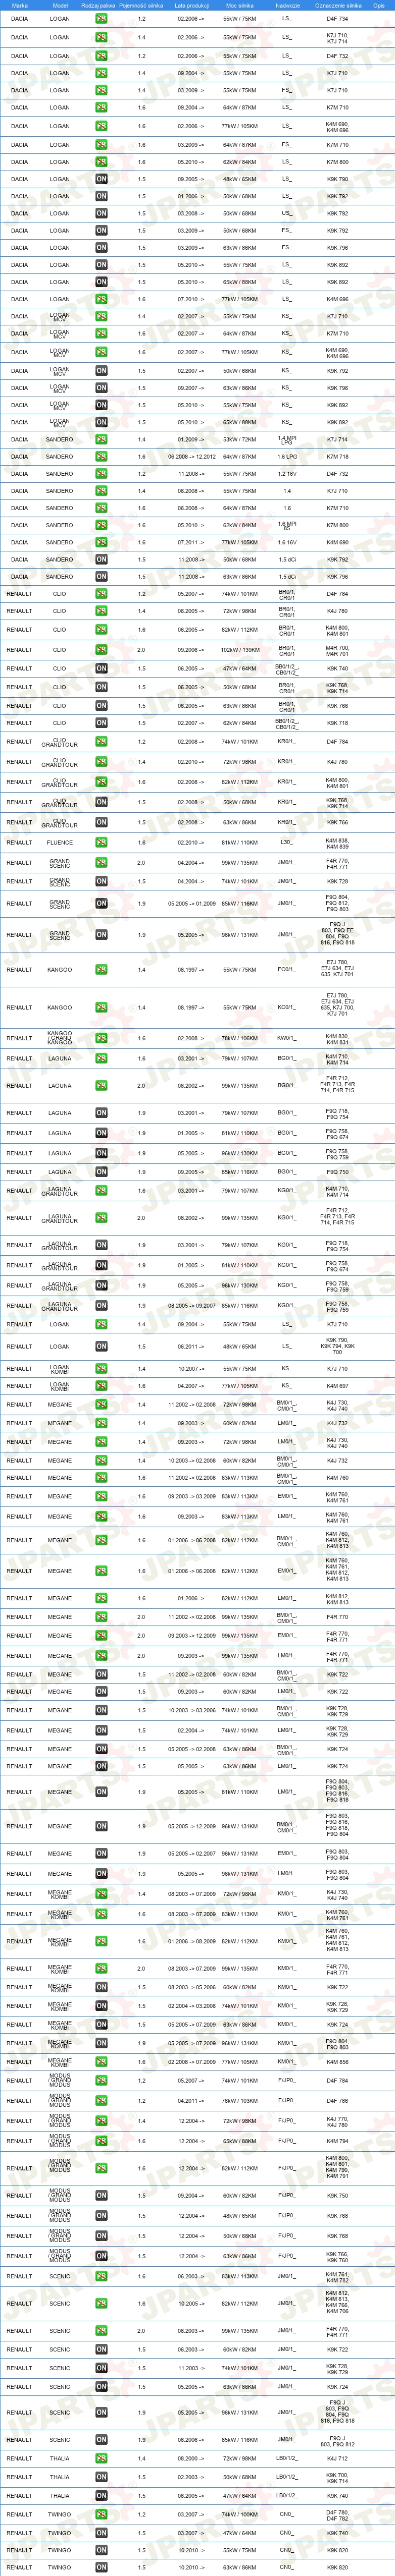Click engine code 'D4F 786' cell
This screenshot has height=2576, width=395.
[x=338, y=2101]
